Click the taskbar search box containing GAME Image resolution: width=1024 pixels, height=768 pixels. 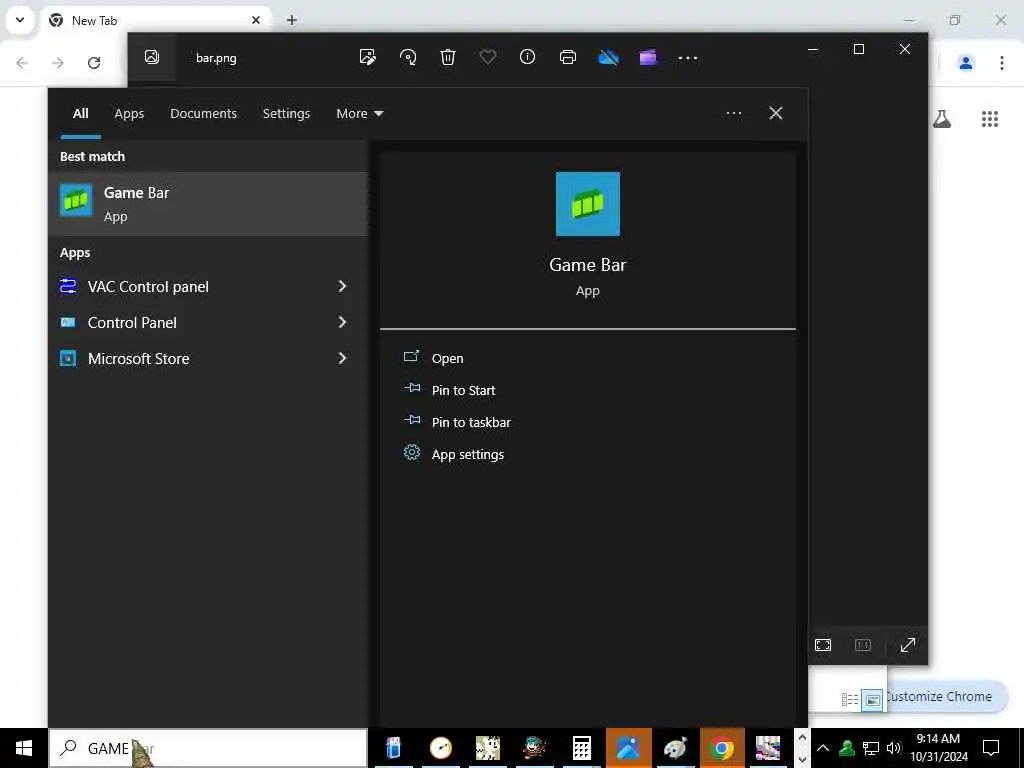pos(208,748)
